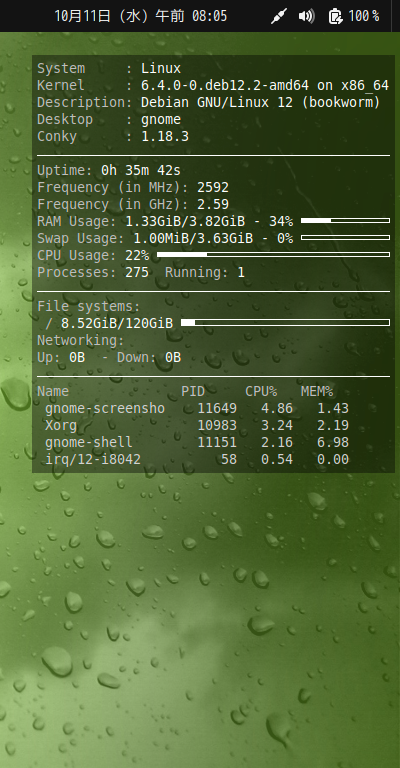Click the Conky version 1.18.3 text
Image resolution: width=400 pixels, height=768 pixels.
click(165, 136)
